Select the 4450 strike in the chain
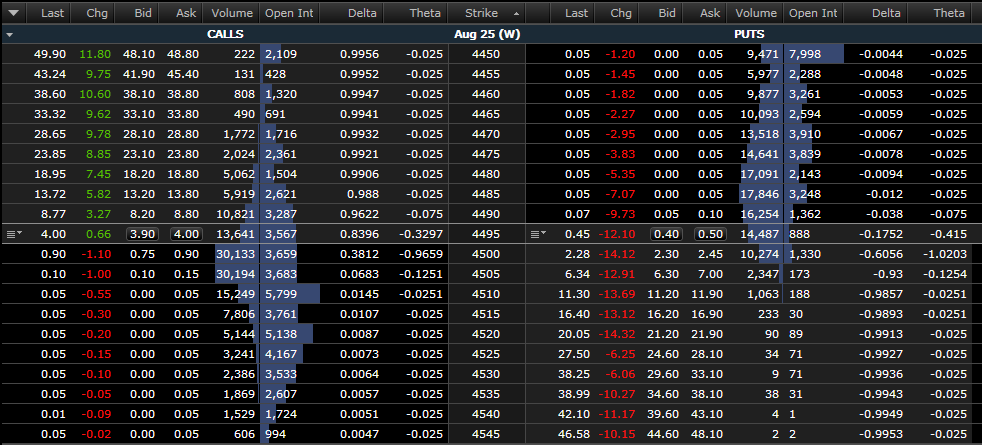This screenshot has width=982, height=445. (x=486, y=53)
